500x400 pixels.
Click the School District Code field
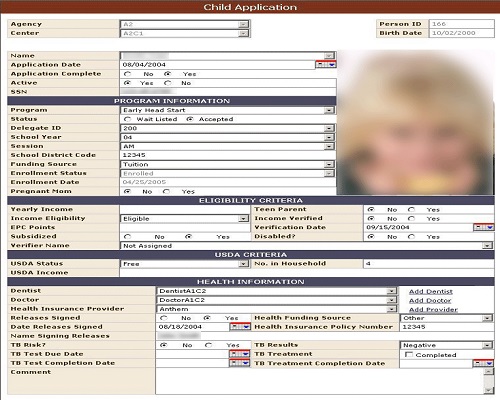pos(228,155)
